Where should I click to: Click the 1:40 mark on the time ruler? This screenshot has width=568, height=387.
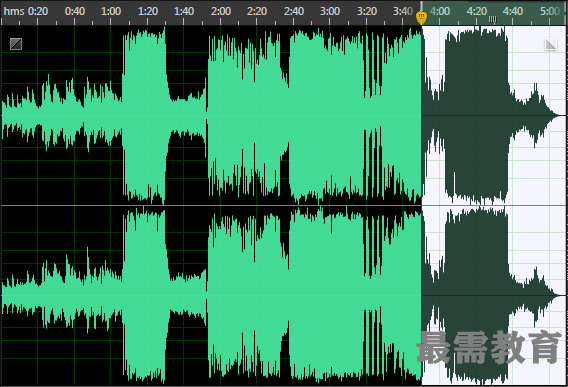pos(184,11)
